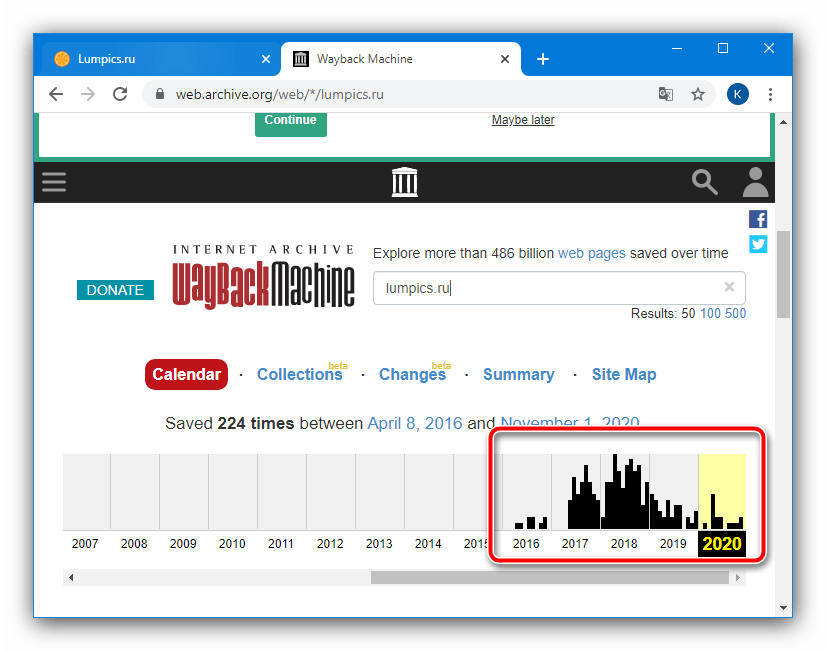Open Chrome's three-dot menu

point(770,94)
